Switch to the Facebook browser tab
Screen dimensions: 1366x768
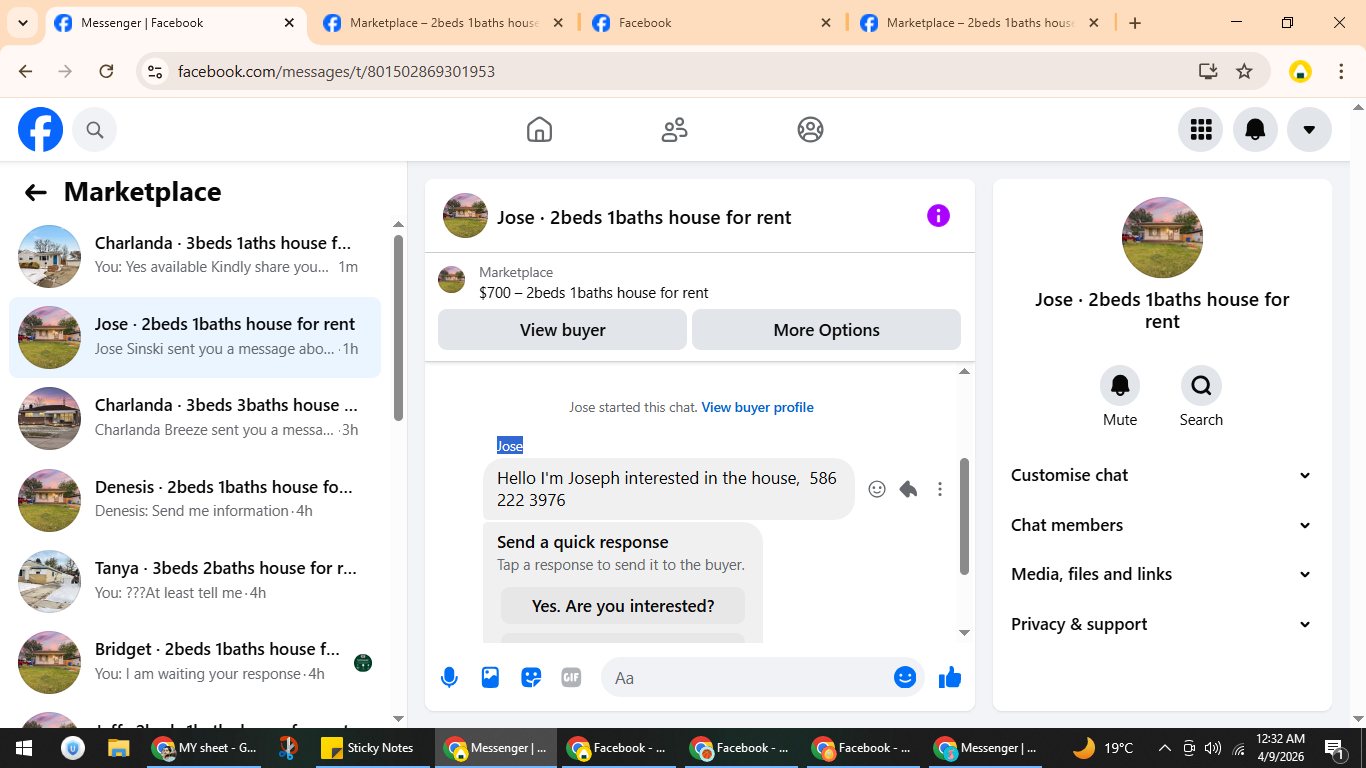click(712, 23)
